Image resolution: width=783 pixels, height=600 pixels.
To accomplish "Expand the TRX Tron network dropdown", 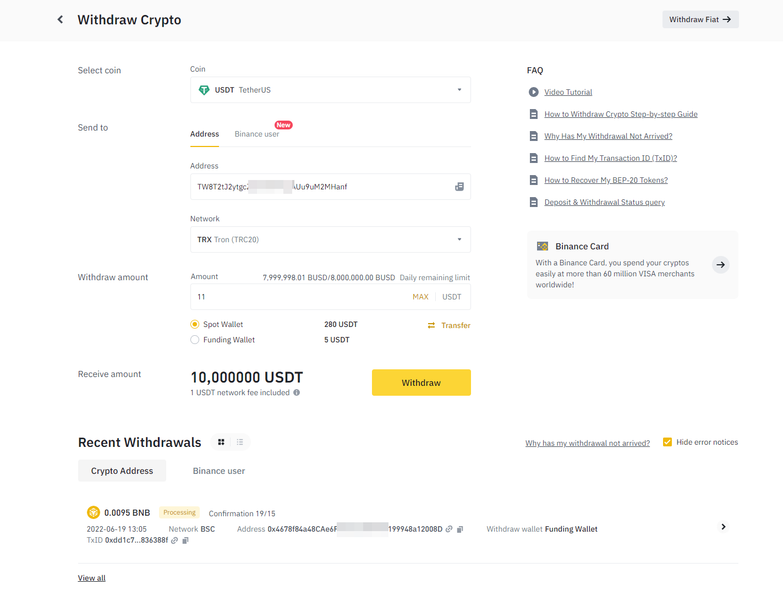I will (330, 240).
